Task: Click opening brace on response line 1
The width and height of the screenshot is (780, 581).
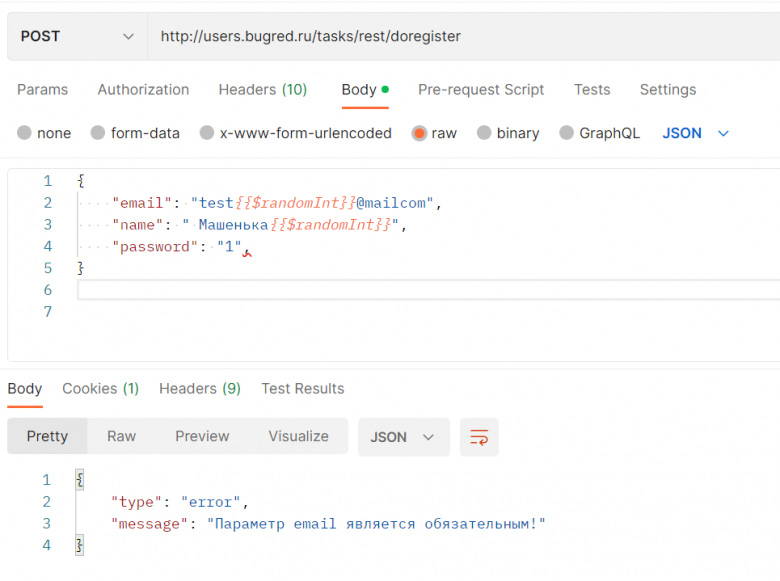Action: tap(80, 480)
